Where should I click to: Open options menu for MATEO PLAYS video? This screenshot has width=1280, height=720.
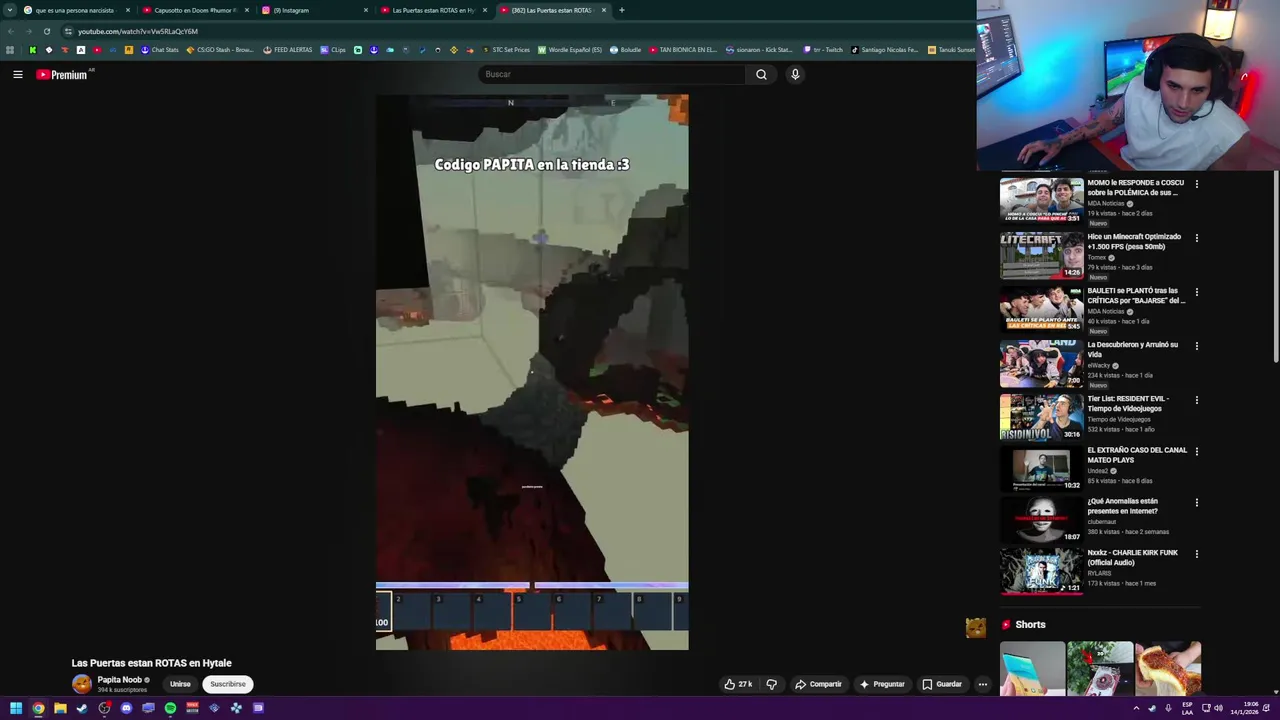tap(1196, 451)
